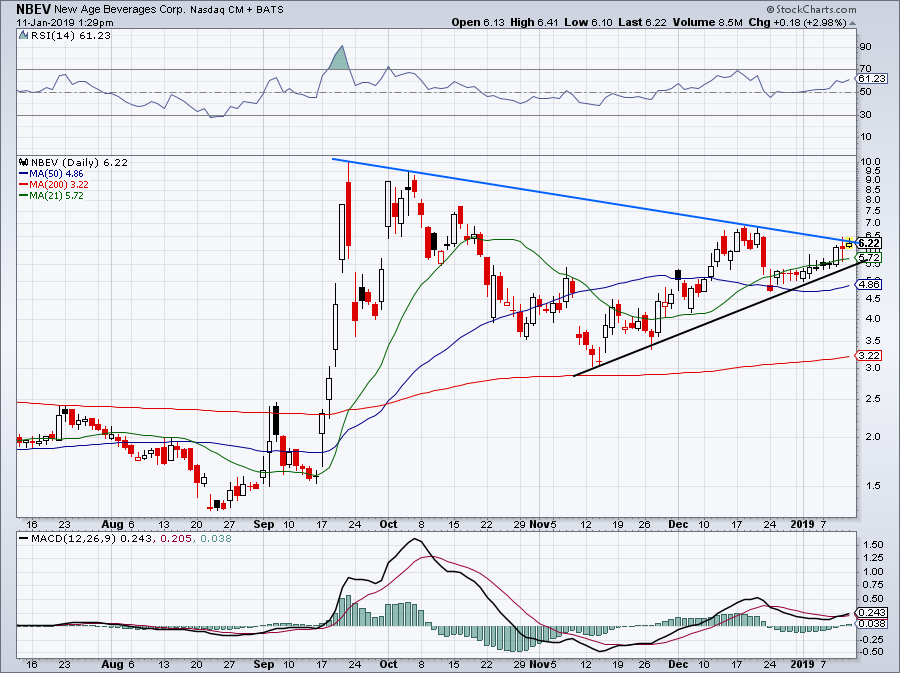Open the StockCharts.com copyright link
900x673 pixels.
coord(810,9)
